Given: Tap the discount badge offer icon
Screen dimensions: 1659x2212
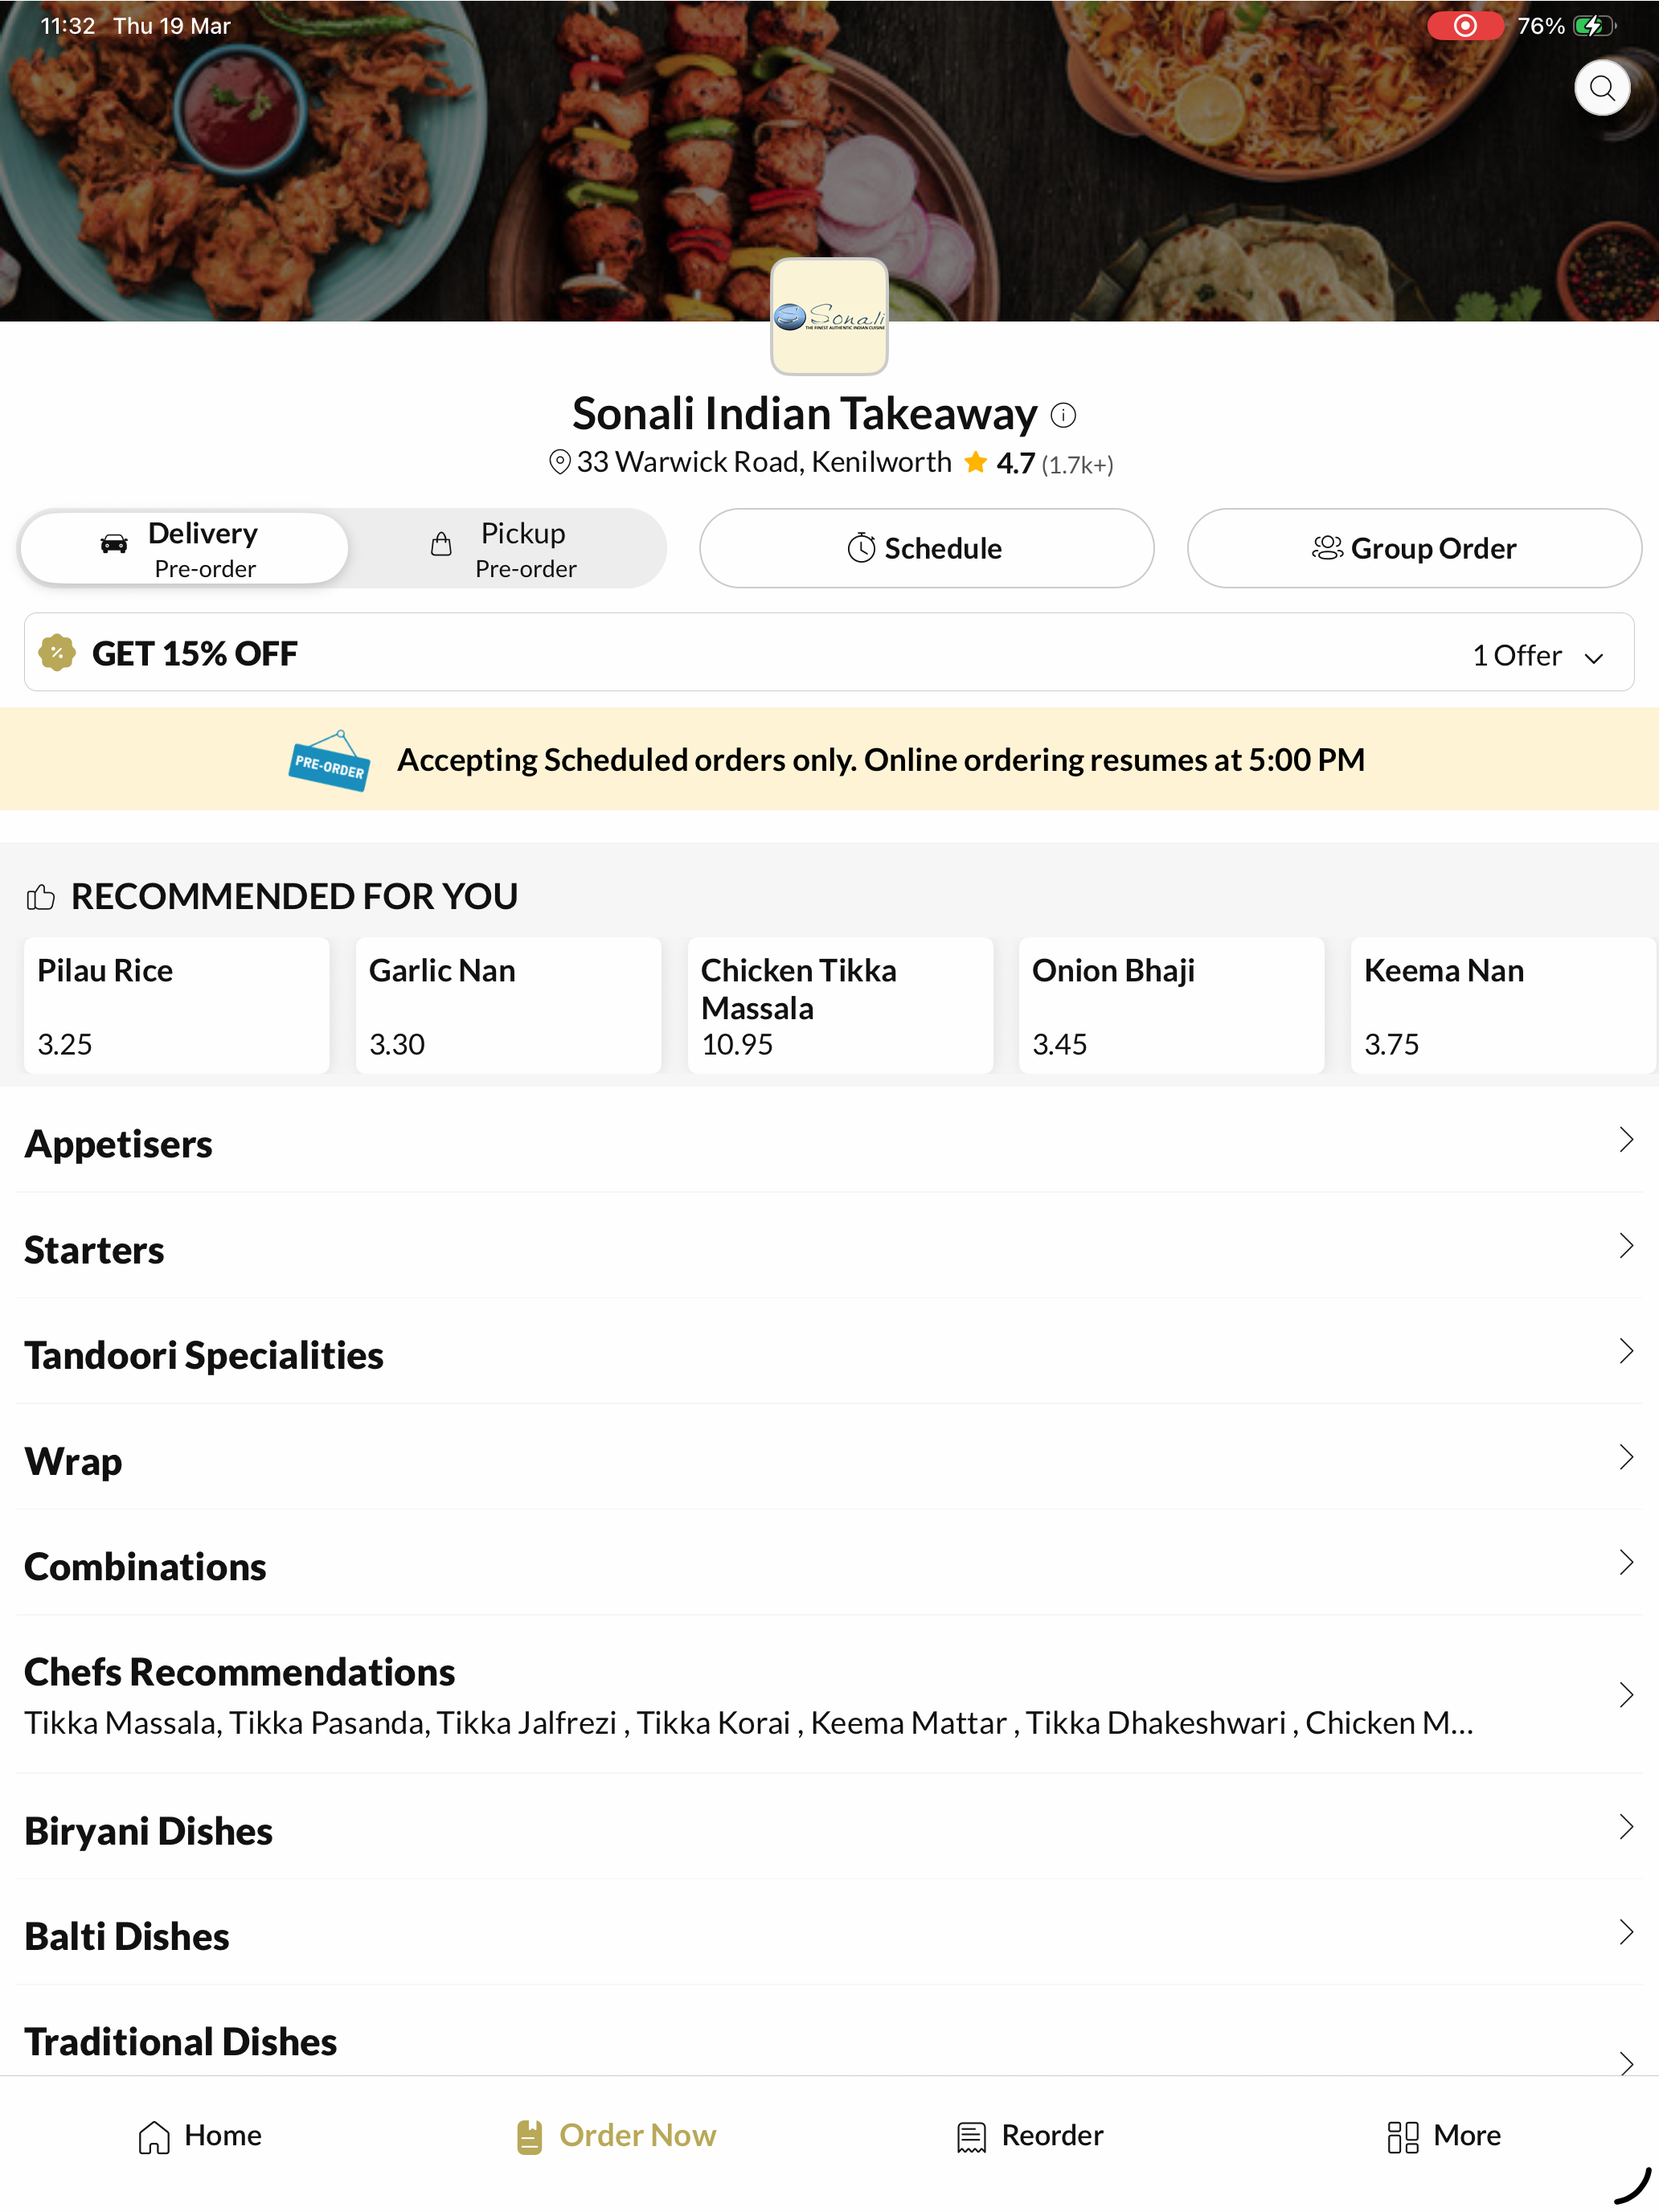Looking at the screenshot, I should pos(57,653).
